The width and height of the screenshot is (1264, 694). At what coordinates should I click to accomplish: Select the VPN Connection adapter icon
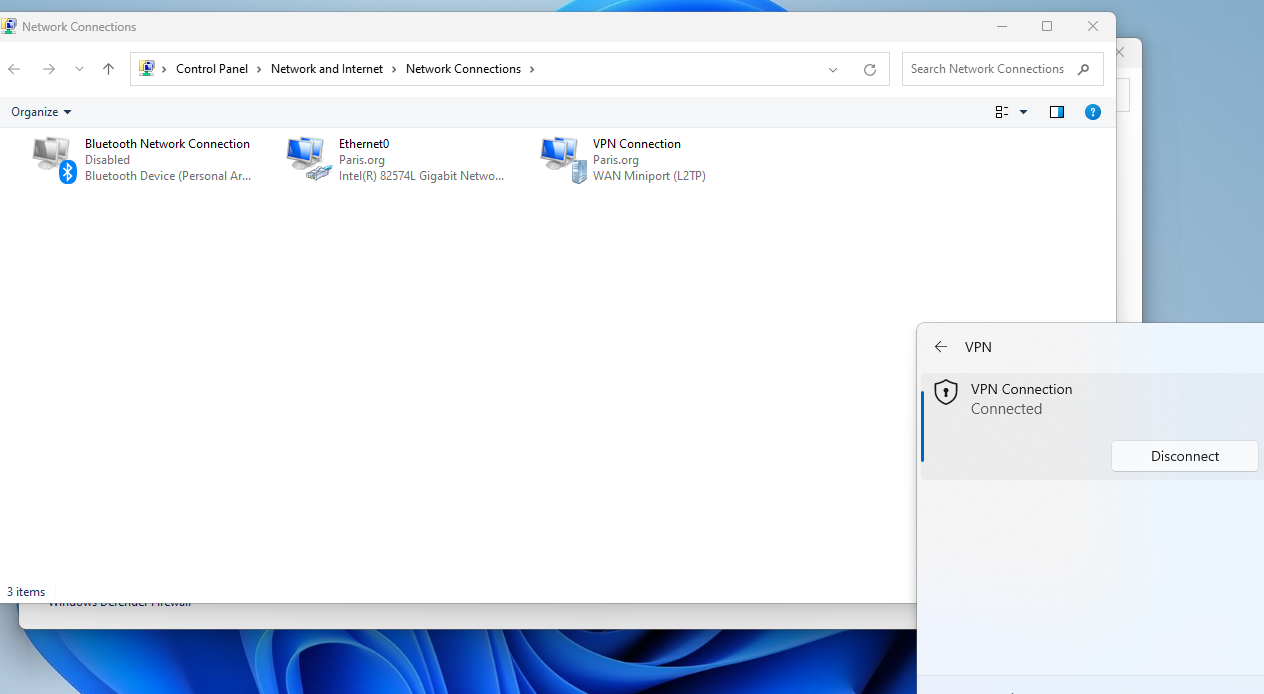(x=563, y=160)
